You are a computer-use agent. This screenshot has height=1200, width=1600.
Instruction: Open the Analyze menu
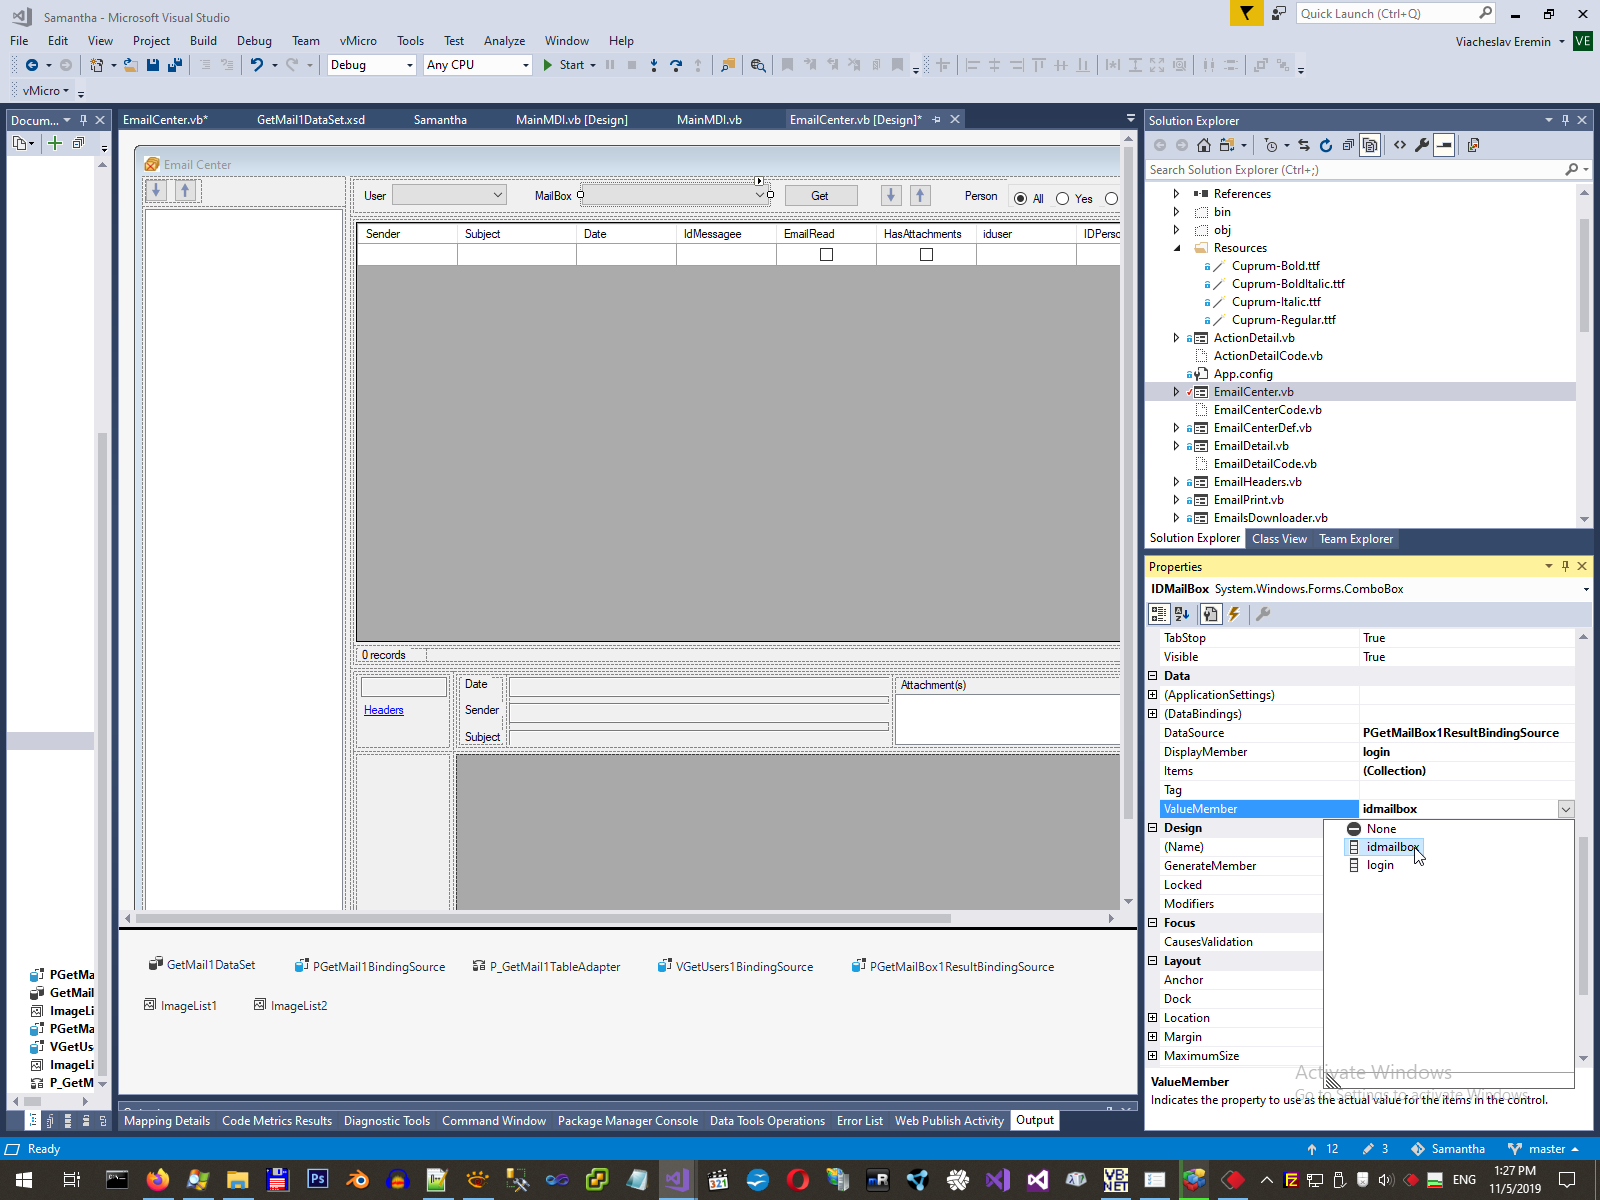504,41
